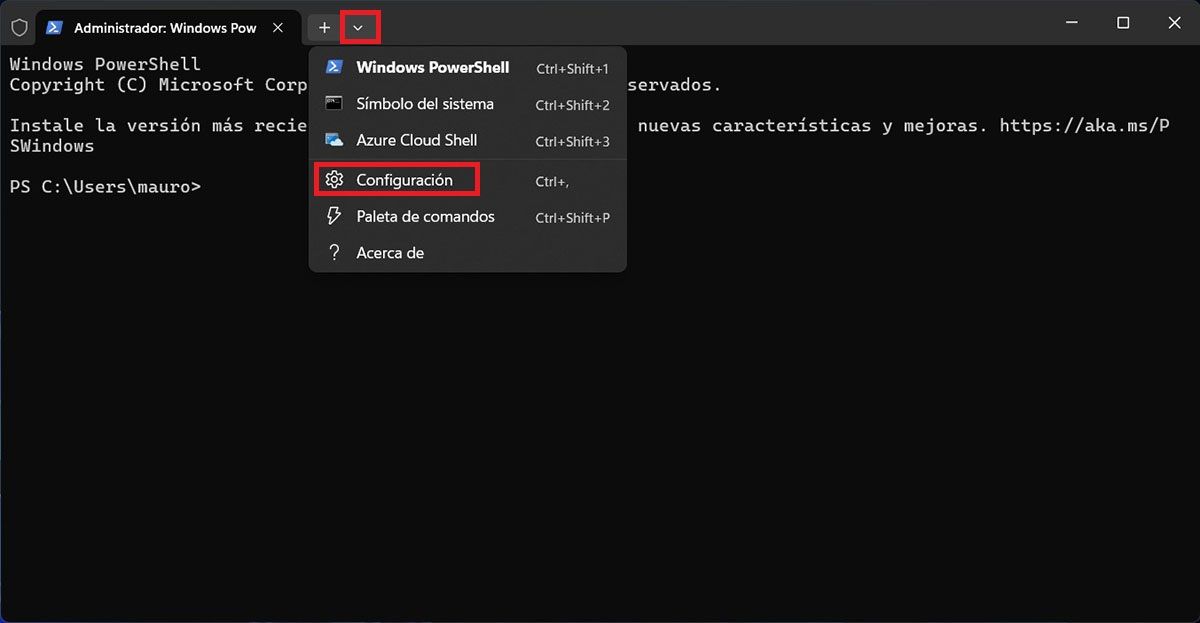
Task: Close the Terminal window
Action: [x=1174, y=23]
